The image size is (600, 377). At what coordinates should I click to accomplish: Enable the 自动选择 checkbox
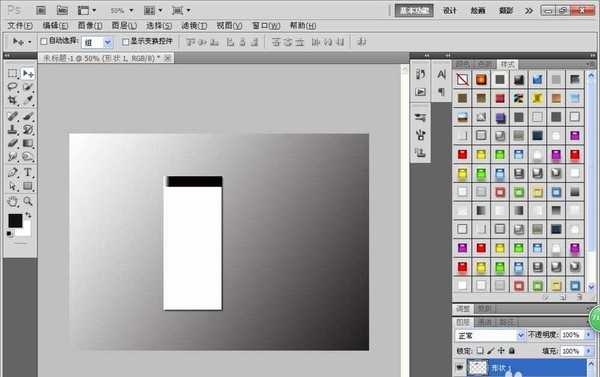tap(44, 41)
